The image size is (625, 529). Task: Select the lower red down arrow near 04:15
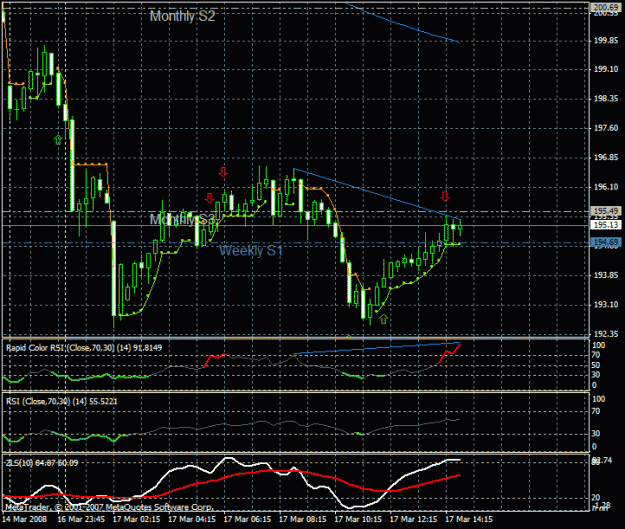[209, 198]
